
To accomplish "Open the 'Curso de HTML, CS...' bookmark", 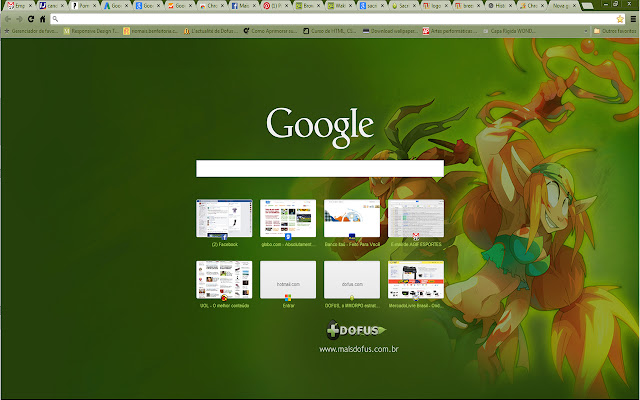I will pos(330,31).
